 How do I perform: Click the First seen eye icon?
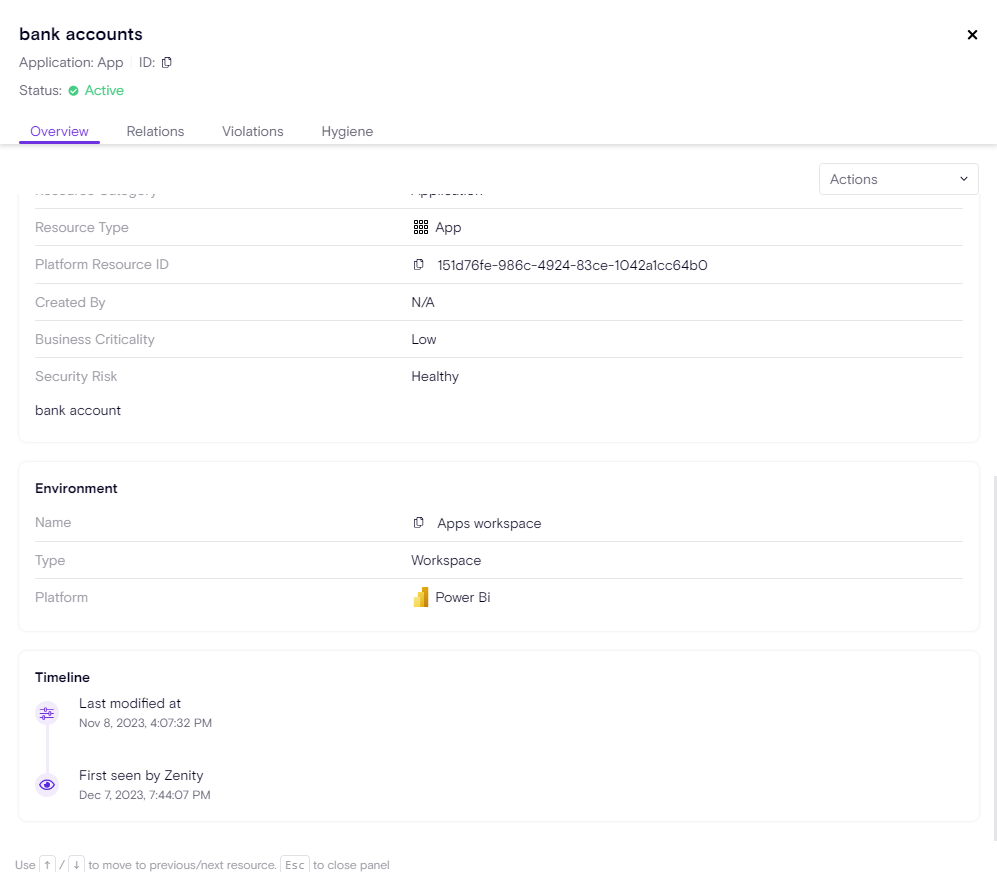point(47,785)
